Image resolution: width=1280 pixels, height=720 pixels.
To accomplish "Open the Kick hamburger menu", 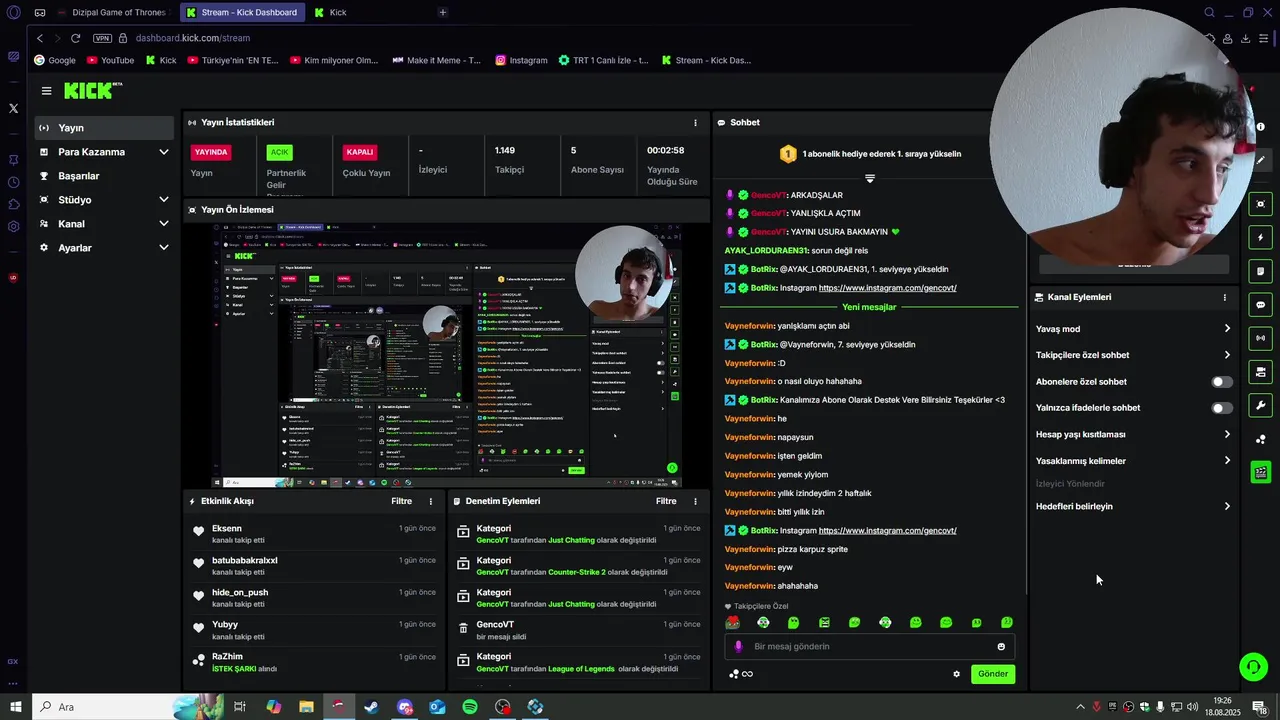I will coord(46,90).
